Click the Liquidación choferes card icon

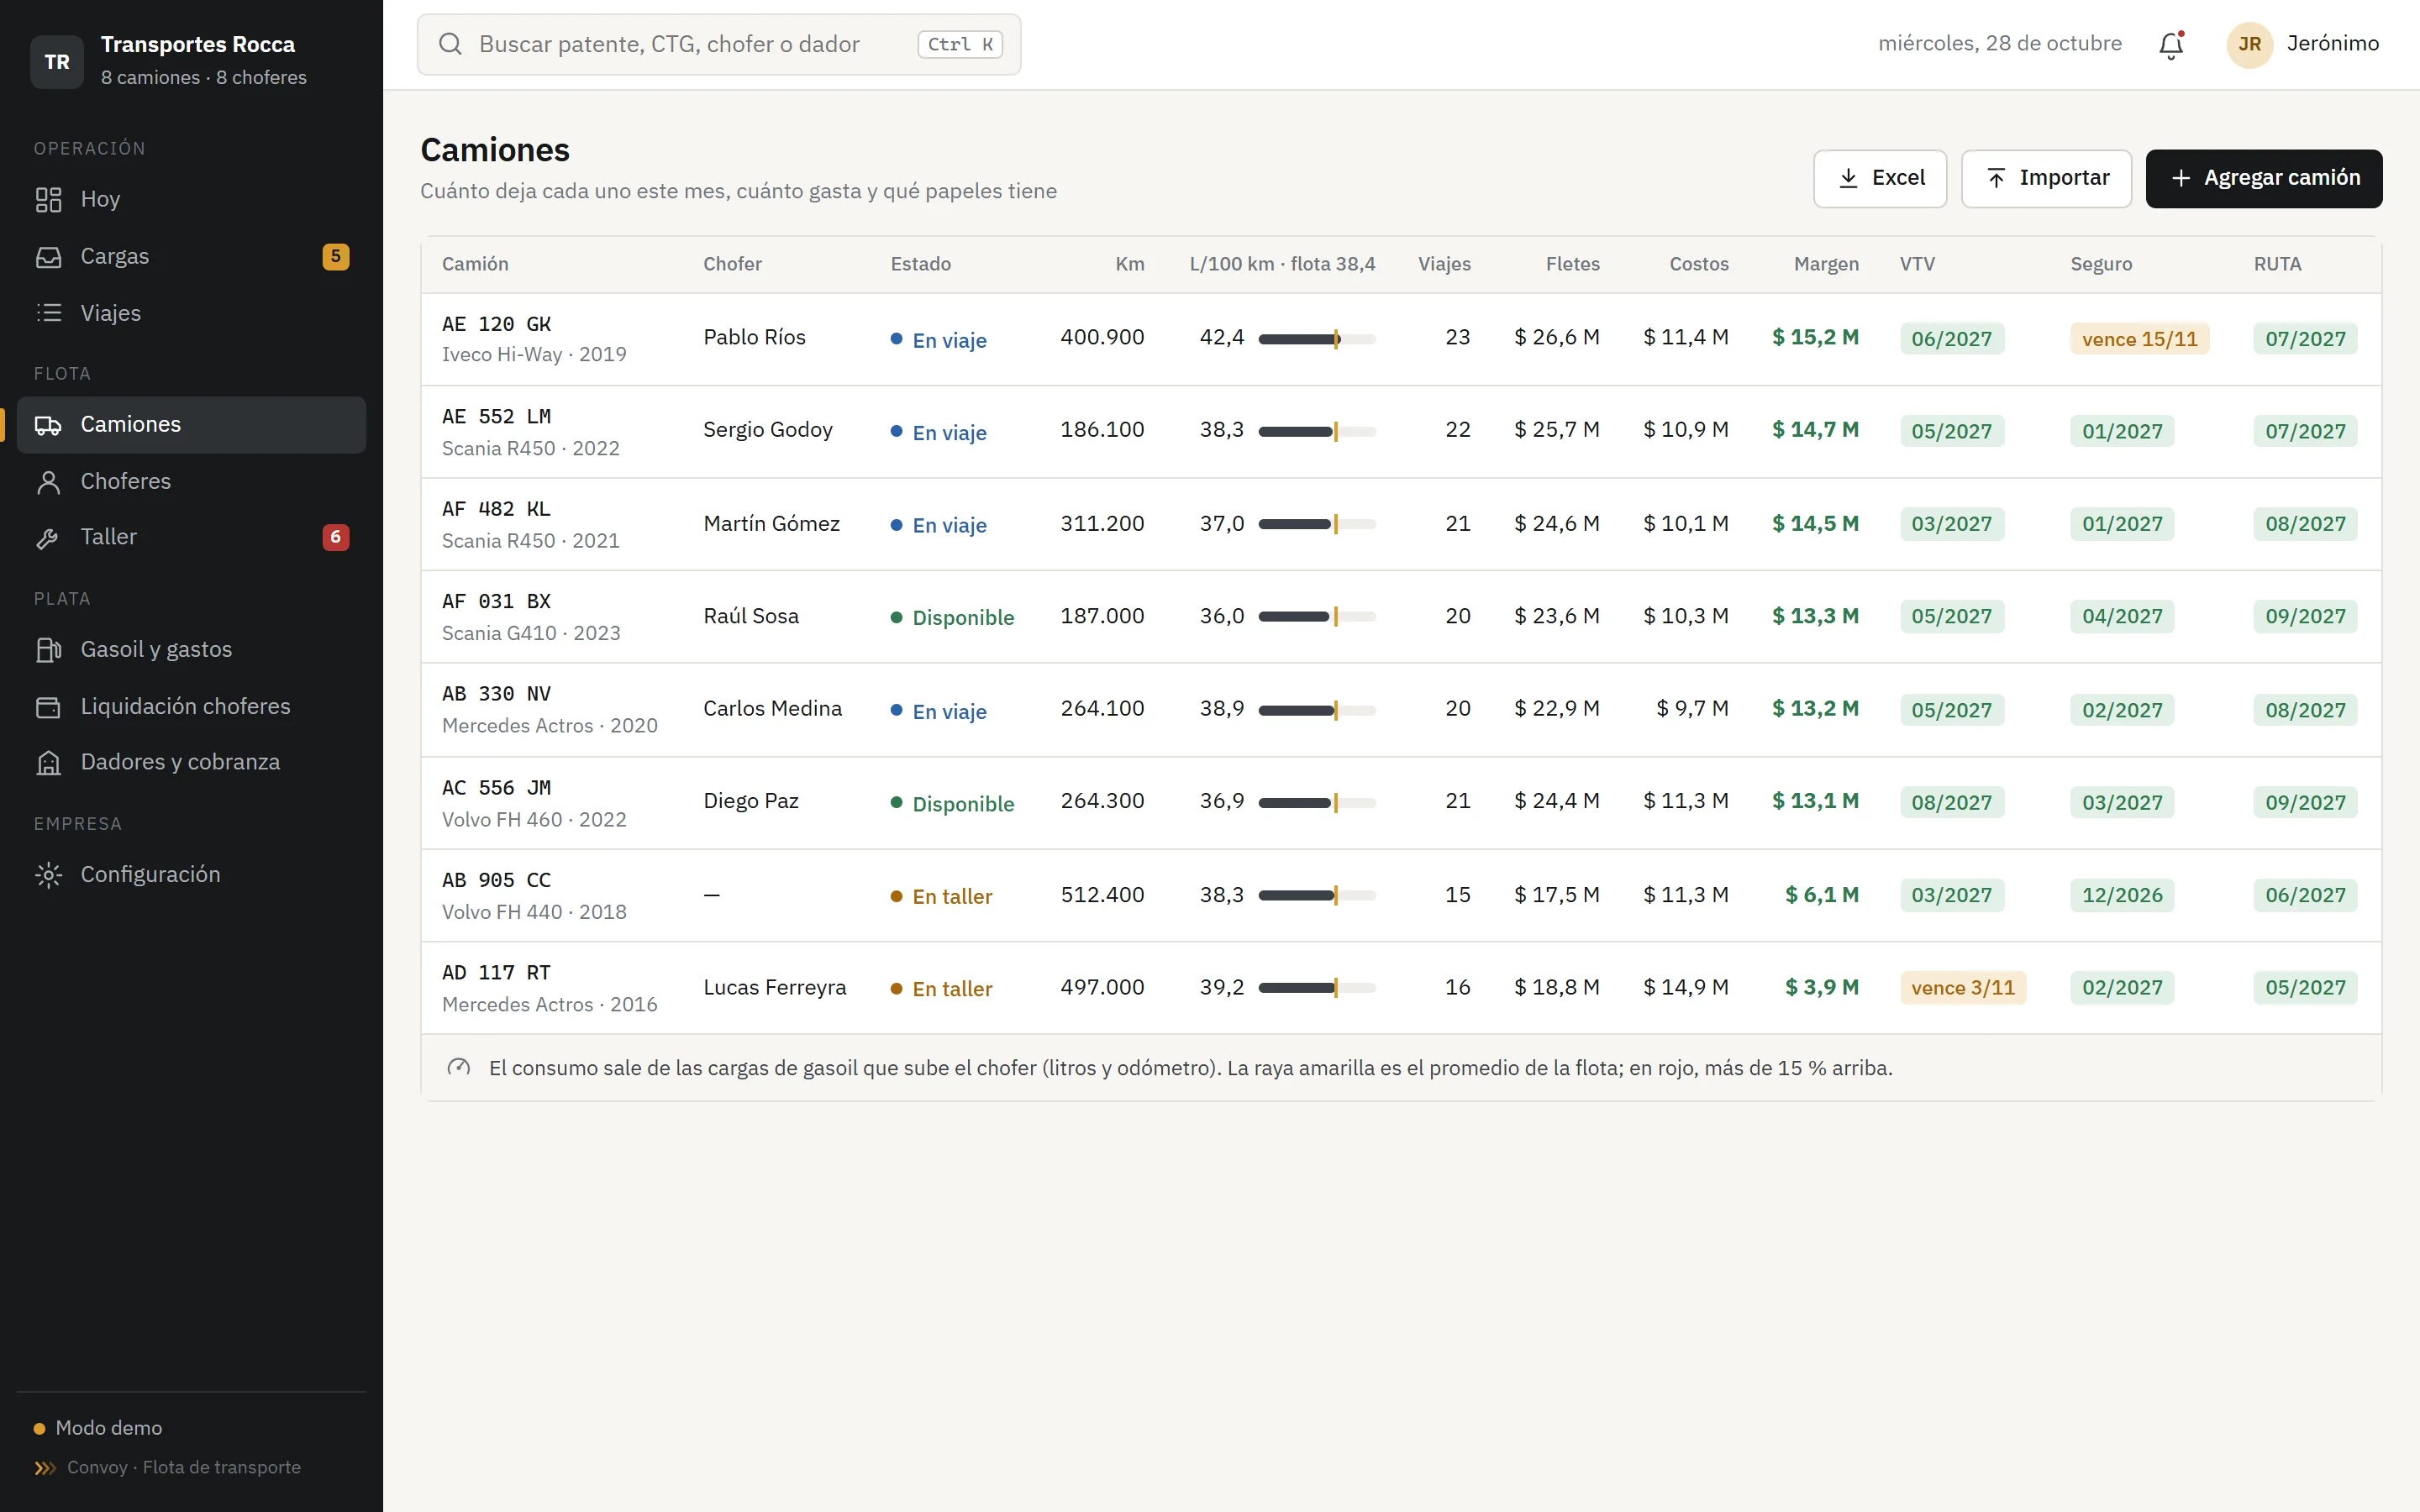click(x=48, y=707)
